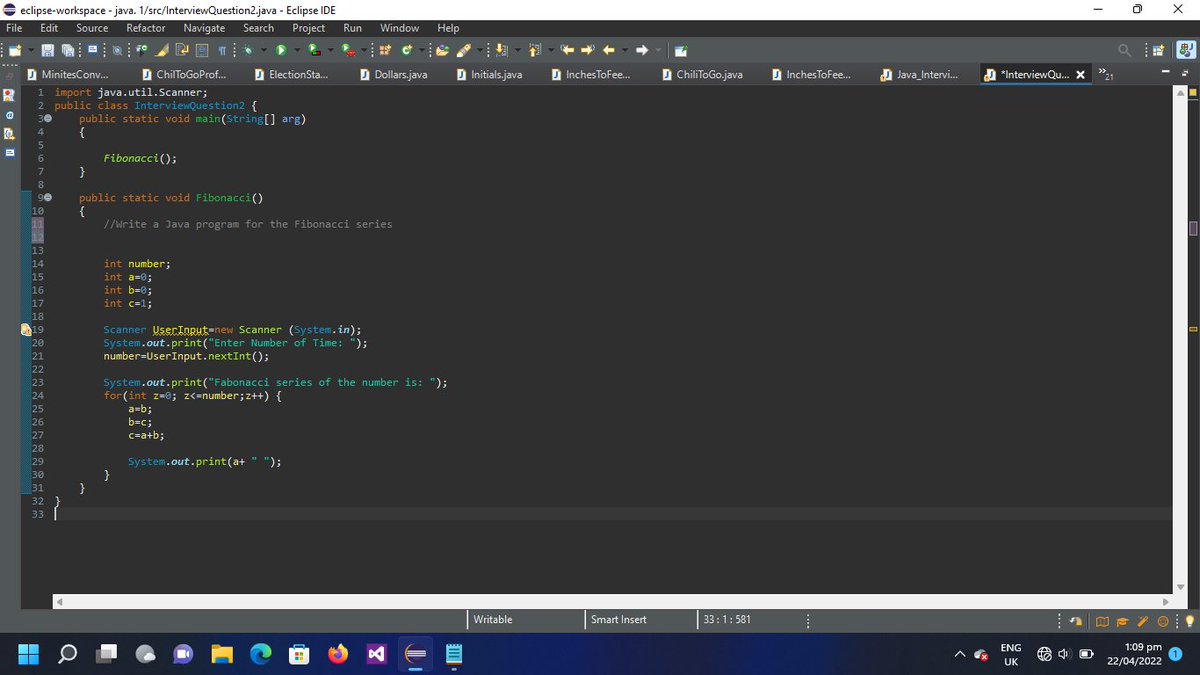Click the Open Perspective icon
The width and height of the screenshot is (1200, 675).
click(x=1158, y=50)
